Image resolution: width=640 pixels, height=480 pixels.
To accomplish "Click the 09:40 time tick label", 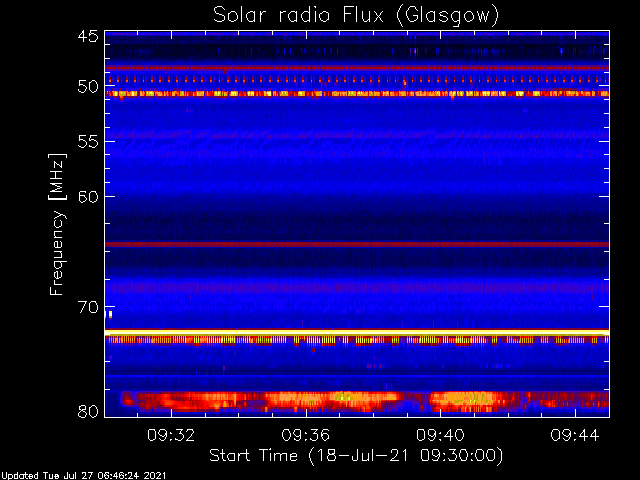I will (x=440, y=435).
